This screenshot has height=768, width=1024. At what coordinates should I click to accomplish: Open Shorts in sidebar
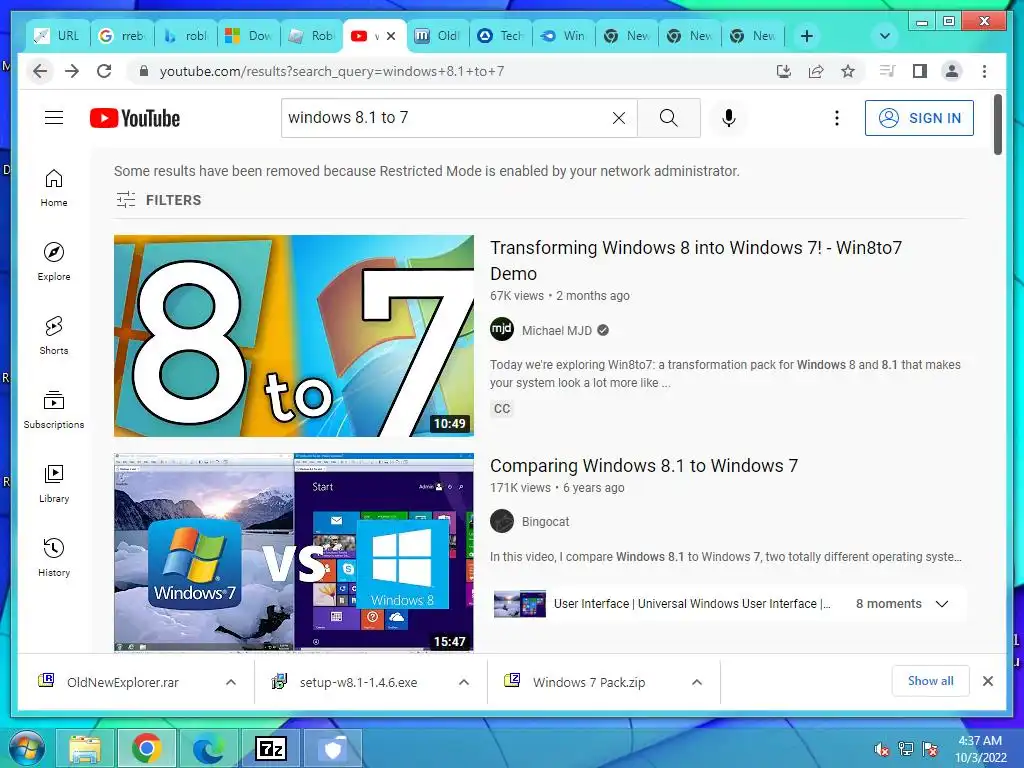[x=54, y=336]
